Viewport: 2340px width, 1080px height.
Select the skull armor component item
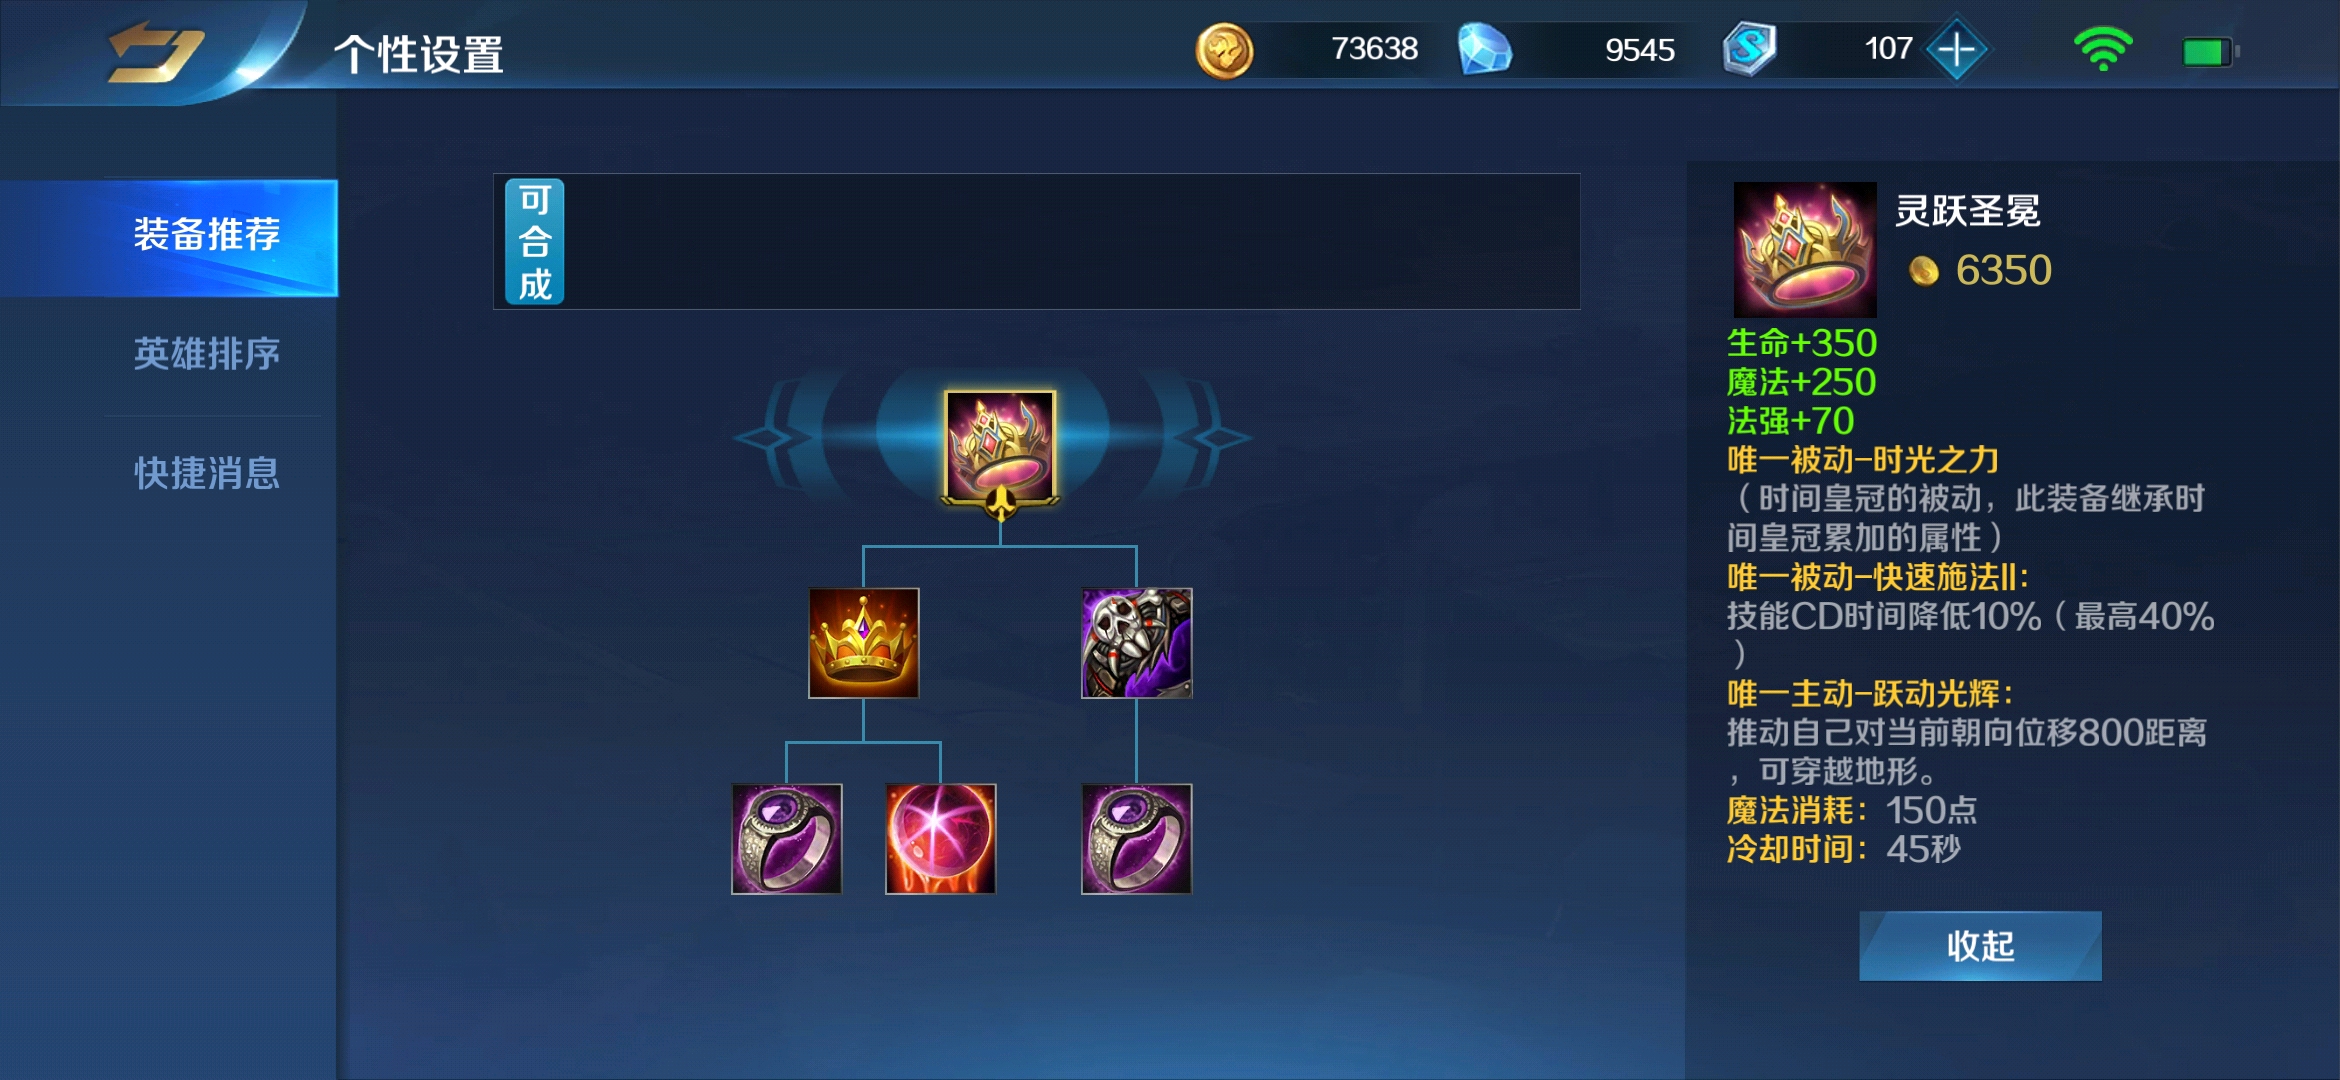pos(1137,643)
